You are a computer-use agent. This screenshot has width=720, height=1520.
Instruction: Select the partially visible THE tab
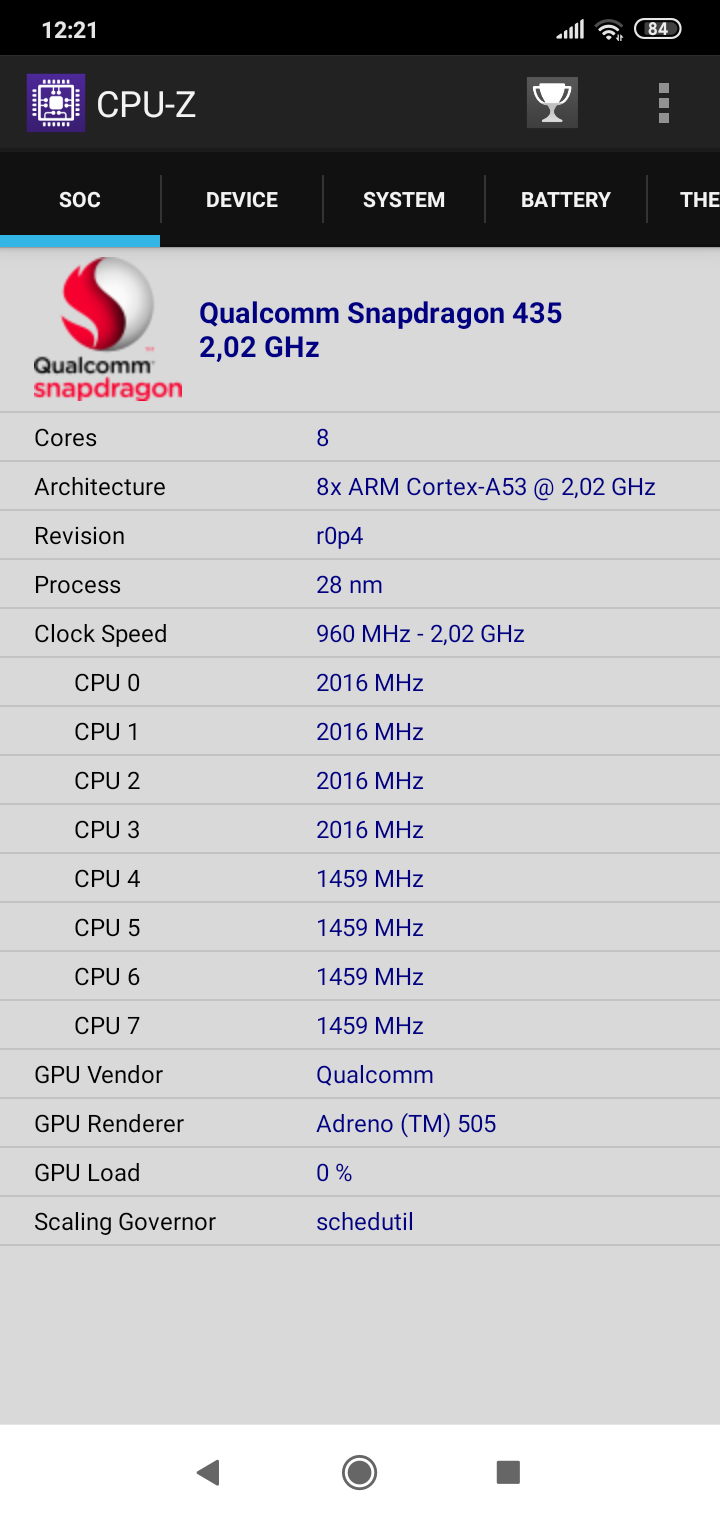click(x=698, y=200)
